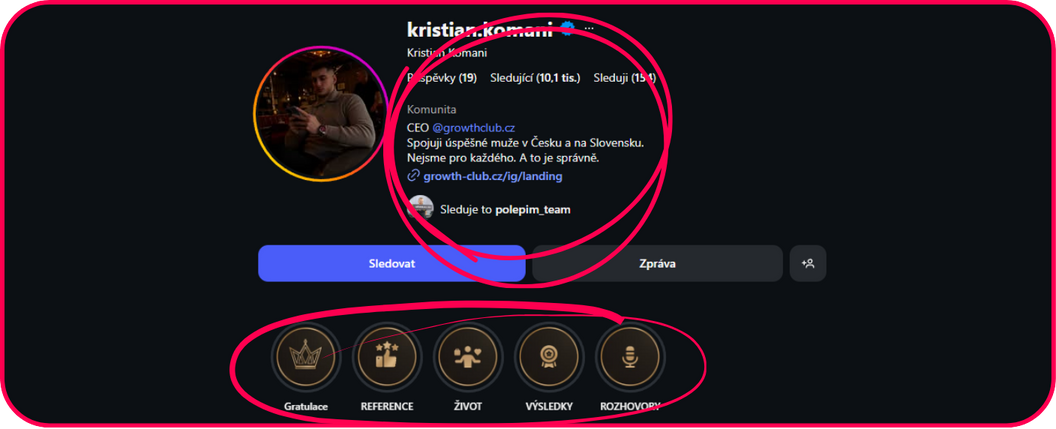
Task: Open the Sledující followers list
Action: tap(535, 78)
